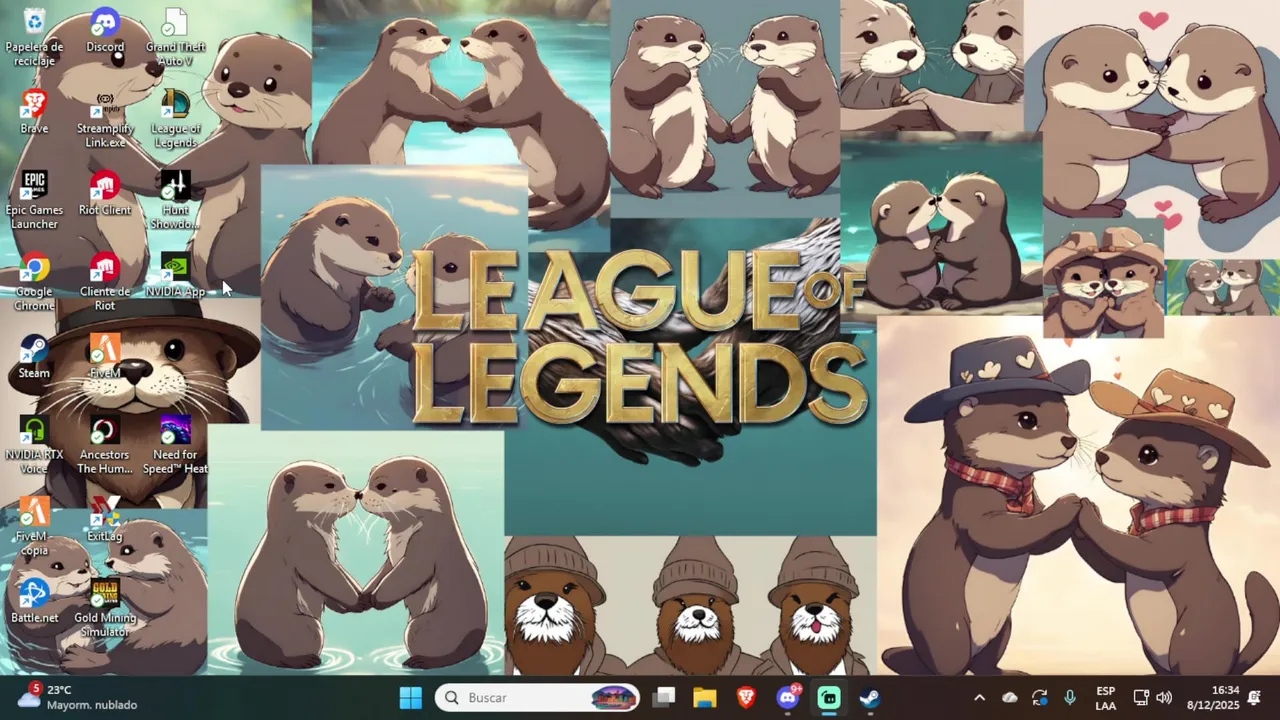This screenshot has height=720, width=1280.
Task: Click the Buscar taskbar search box
Action: (x=538, y=698)
